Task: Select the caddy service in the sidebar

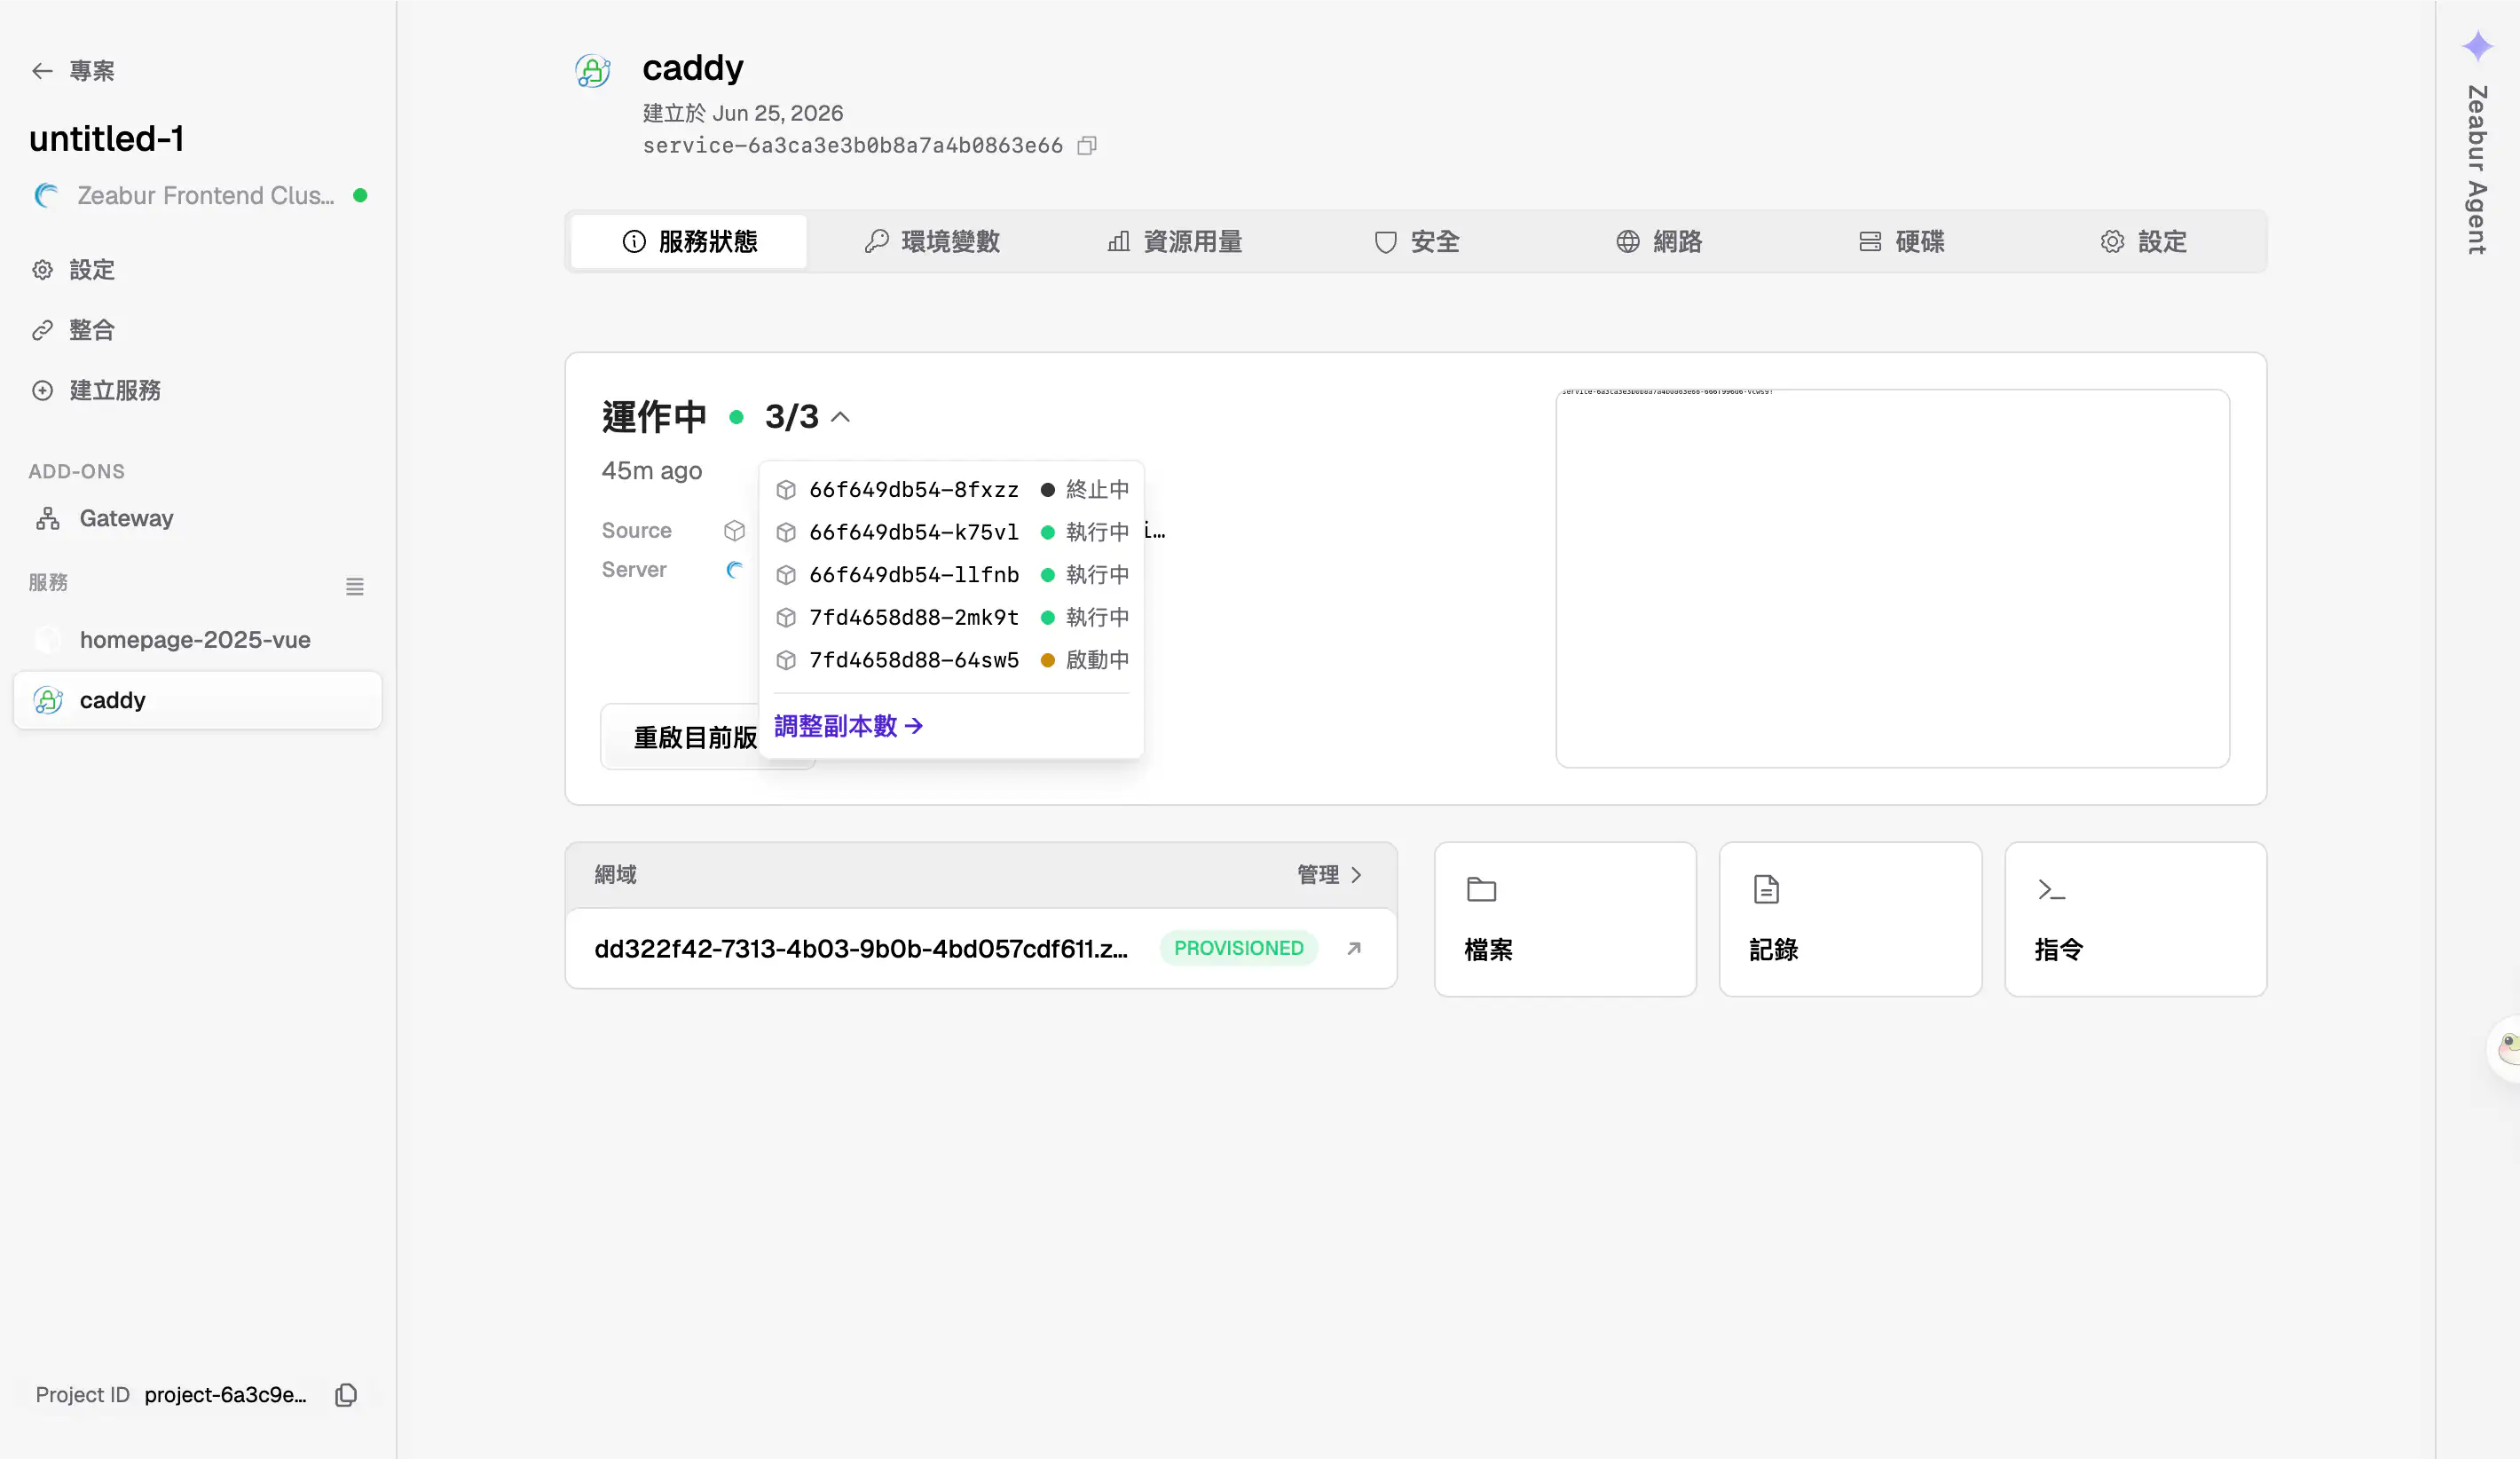Action: pos(198,700)
